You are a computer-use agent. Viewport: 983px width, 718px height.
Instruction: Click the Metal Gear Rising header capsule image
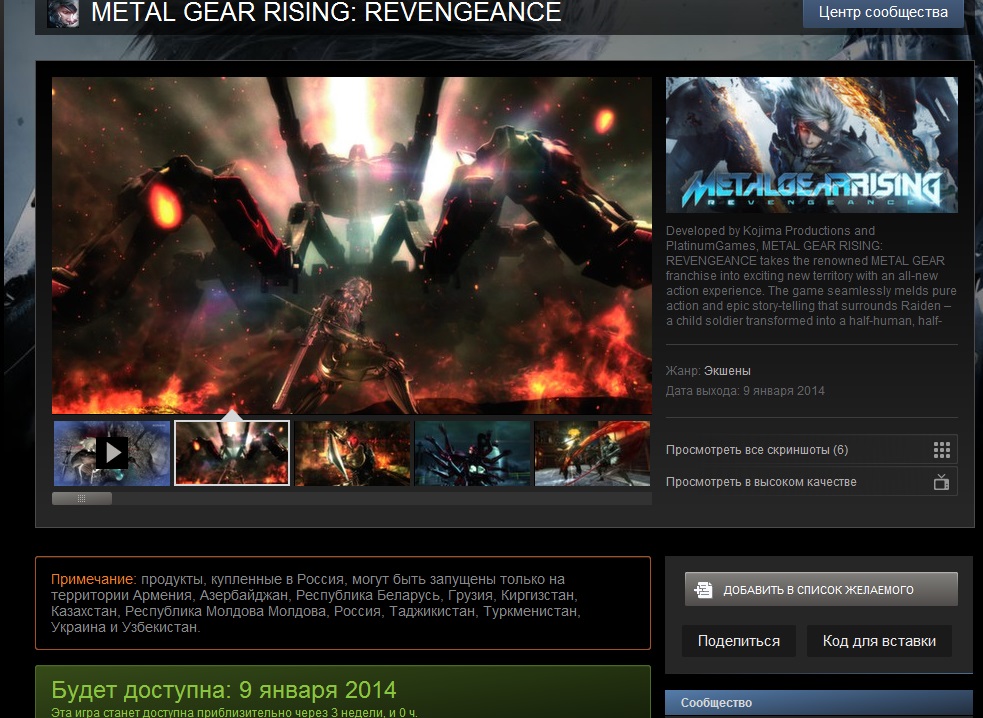[811, 145]
